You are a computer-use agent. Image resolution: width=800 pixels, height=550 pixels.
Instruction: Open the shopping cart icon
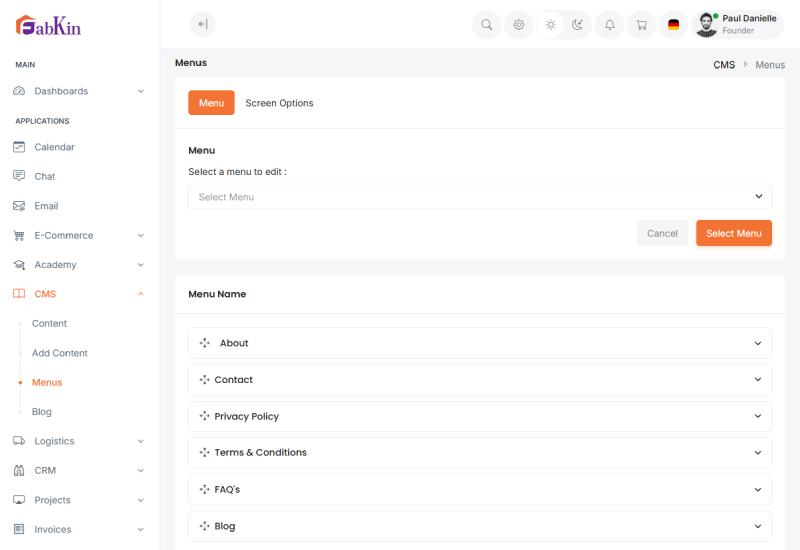pos(641,25)
